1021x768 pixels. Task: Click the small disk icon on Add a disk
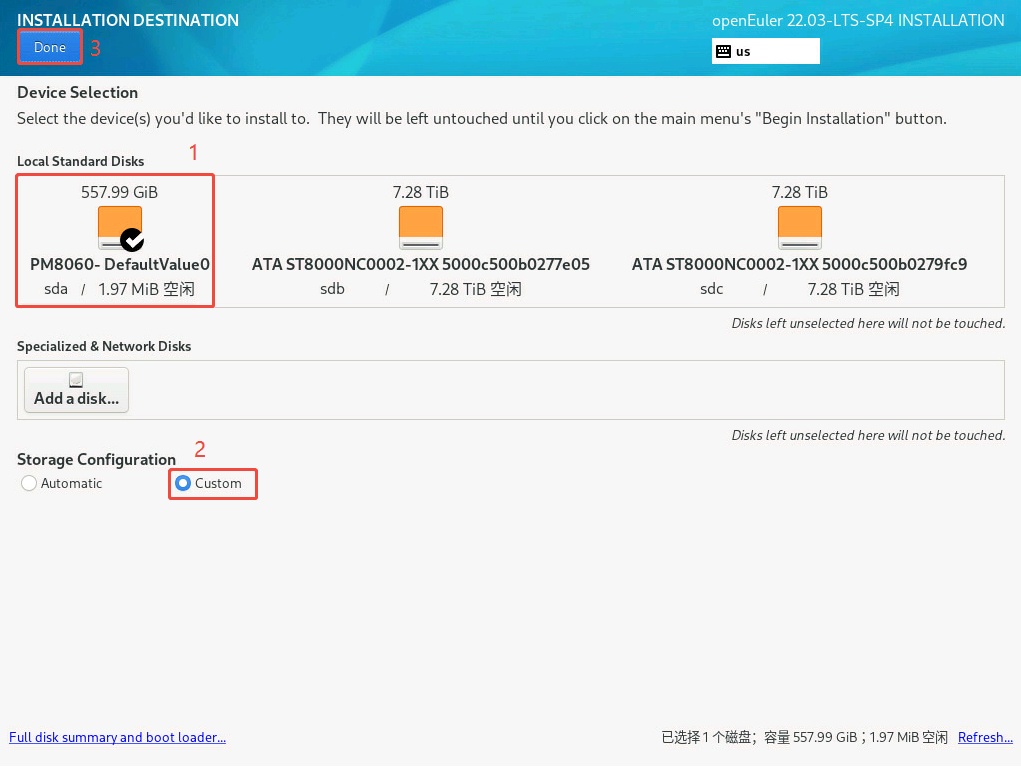[76, 379]
